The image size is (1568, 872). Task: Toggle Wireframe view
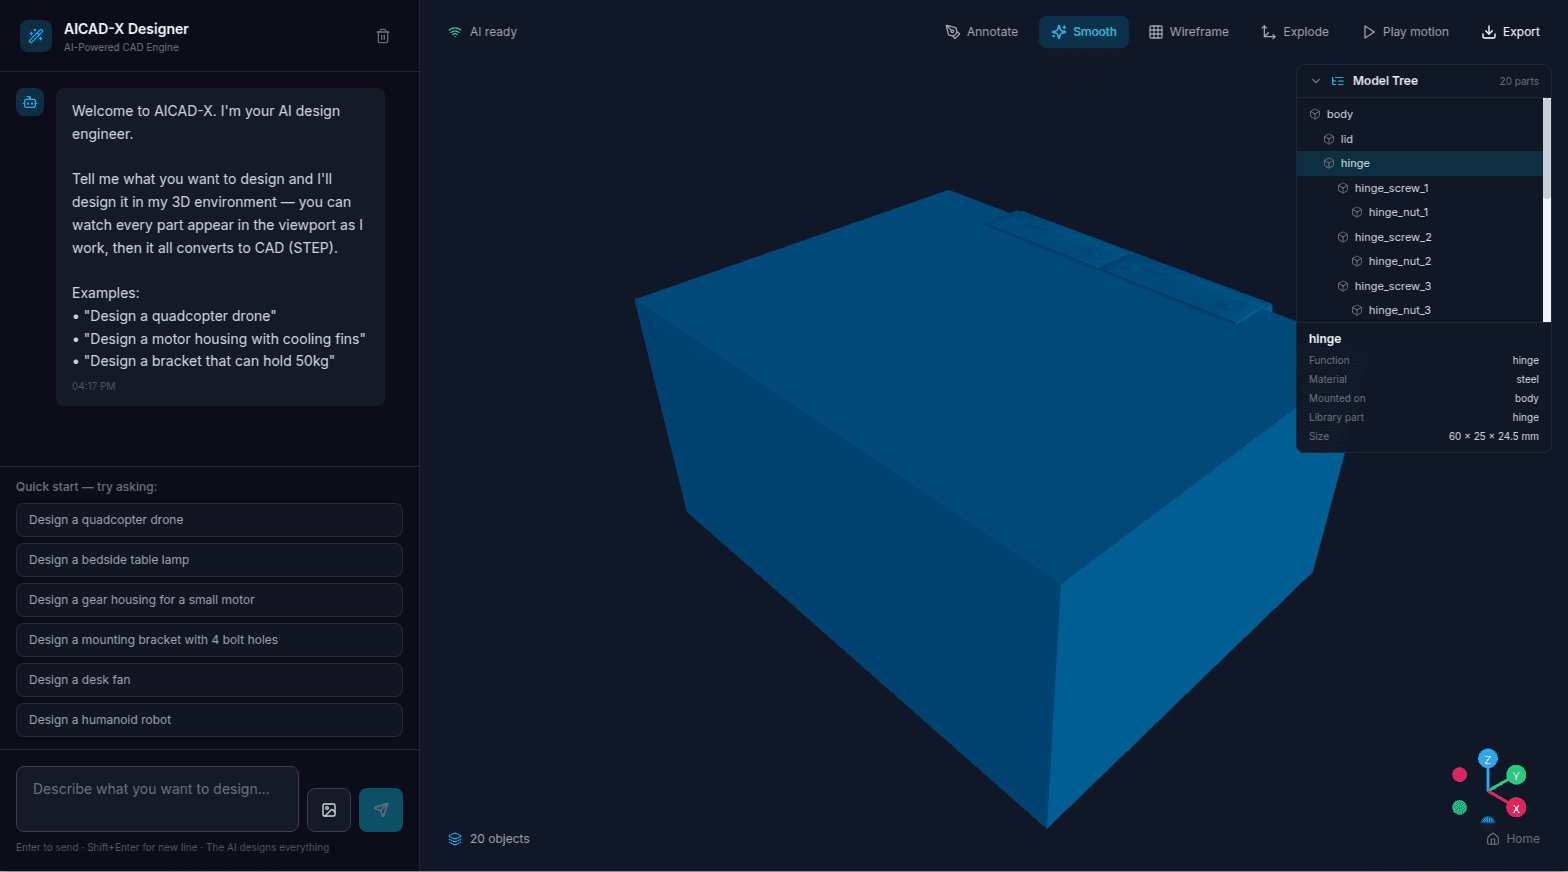(1189, 32)
